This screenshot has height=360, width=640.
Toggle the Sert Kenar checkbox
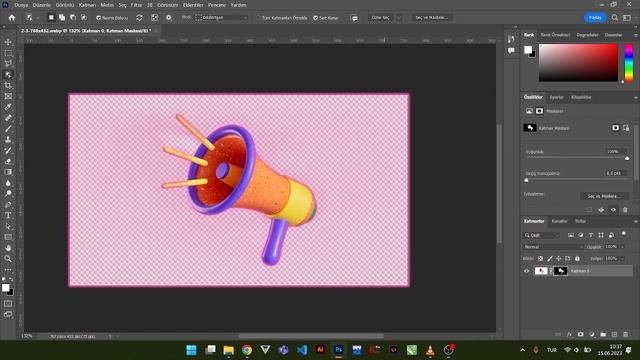(x=316, y=18)
